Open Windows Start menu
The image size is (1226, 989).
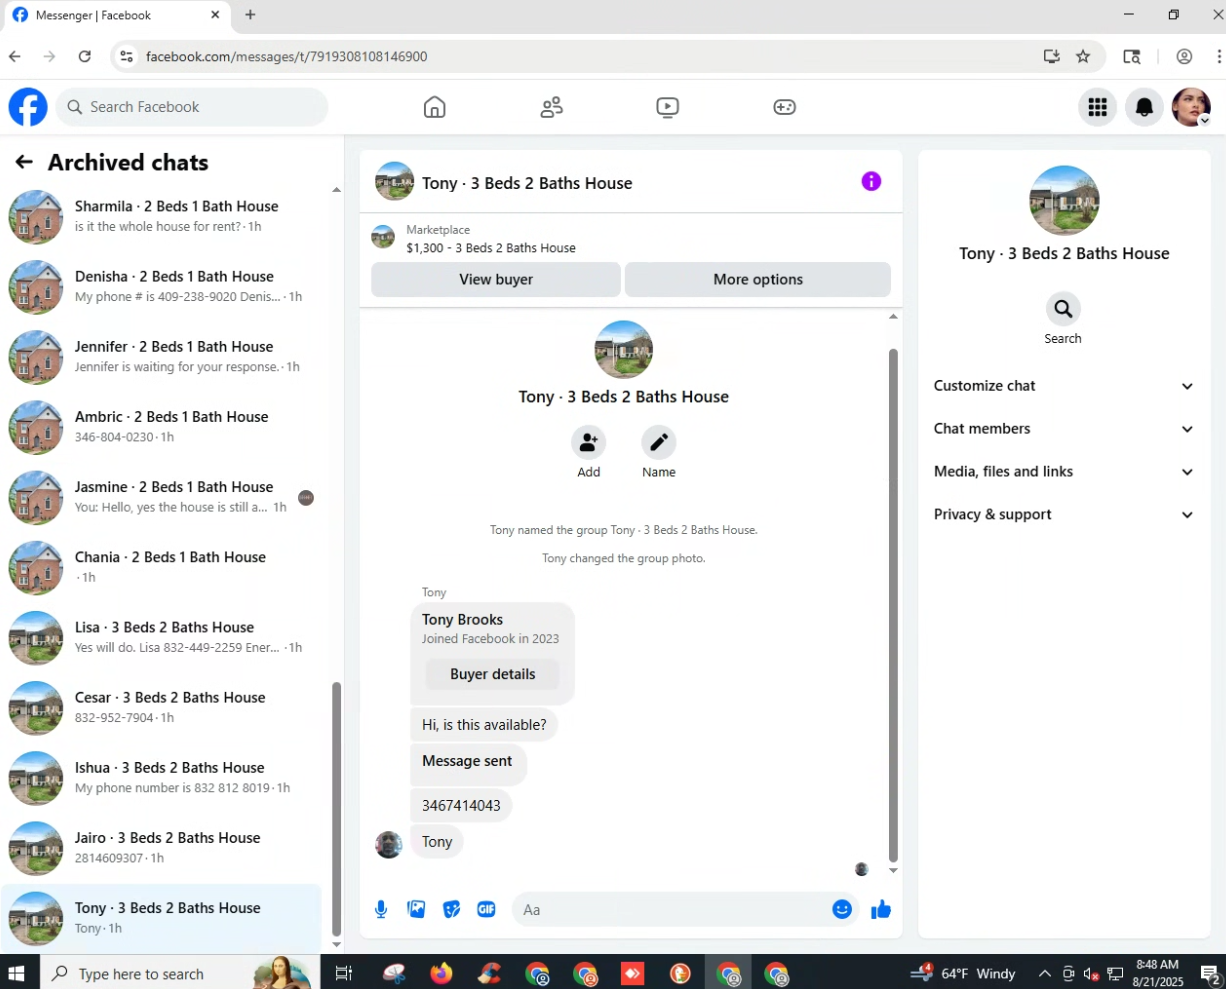[17, 973]
